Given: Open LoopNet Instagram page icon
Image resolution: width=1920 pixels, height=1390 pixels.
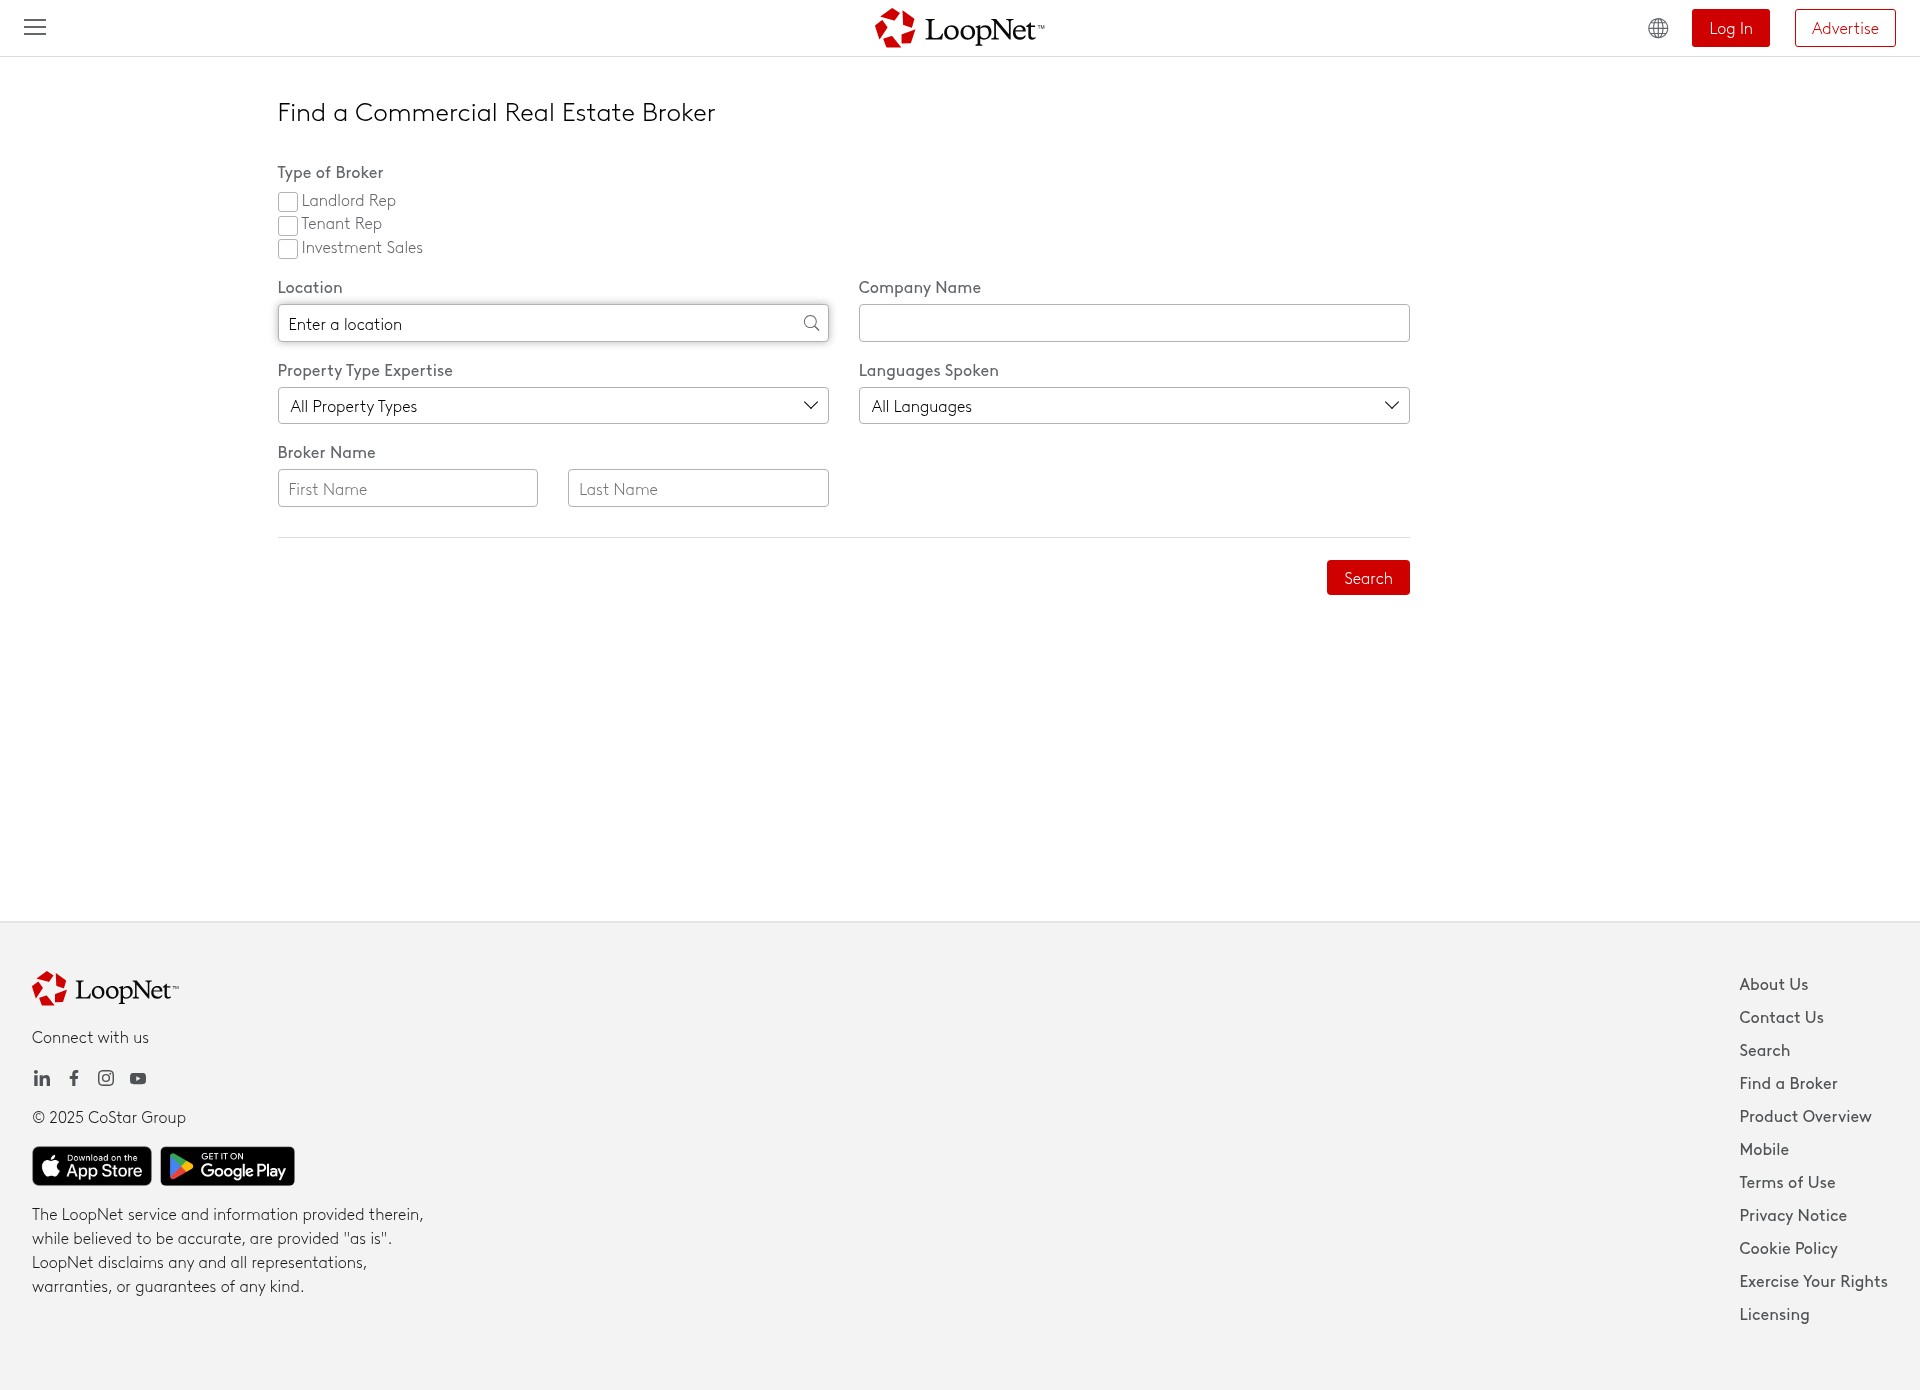Looking at the screenshot, I should pos(106,1078).
